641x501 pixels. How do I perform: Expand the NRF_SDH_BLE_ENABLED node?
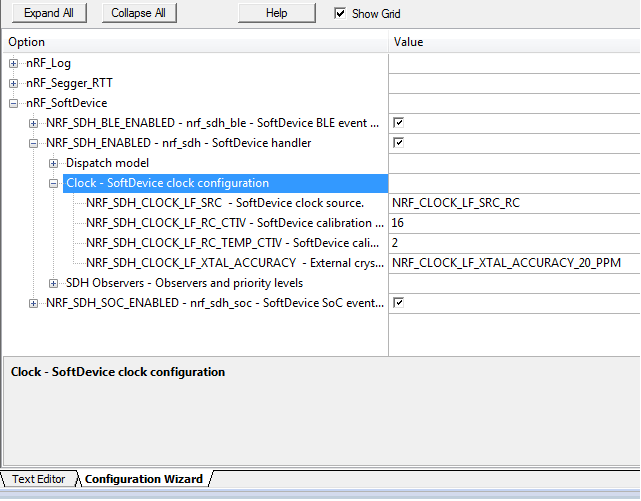point(34,123)
